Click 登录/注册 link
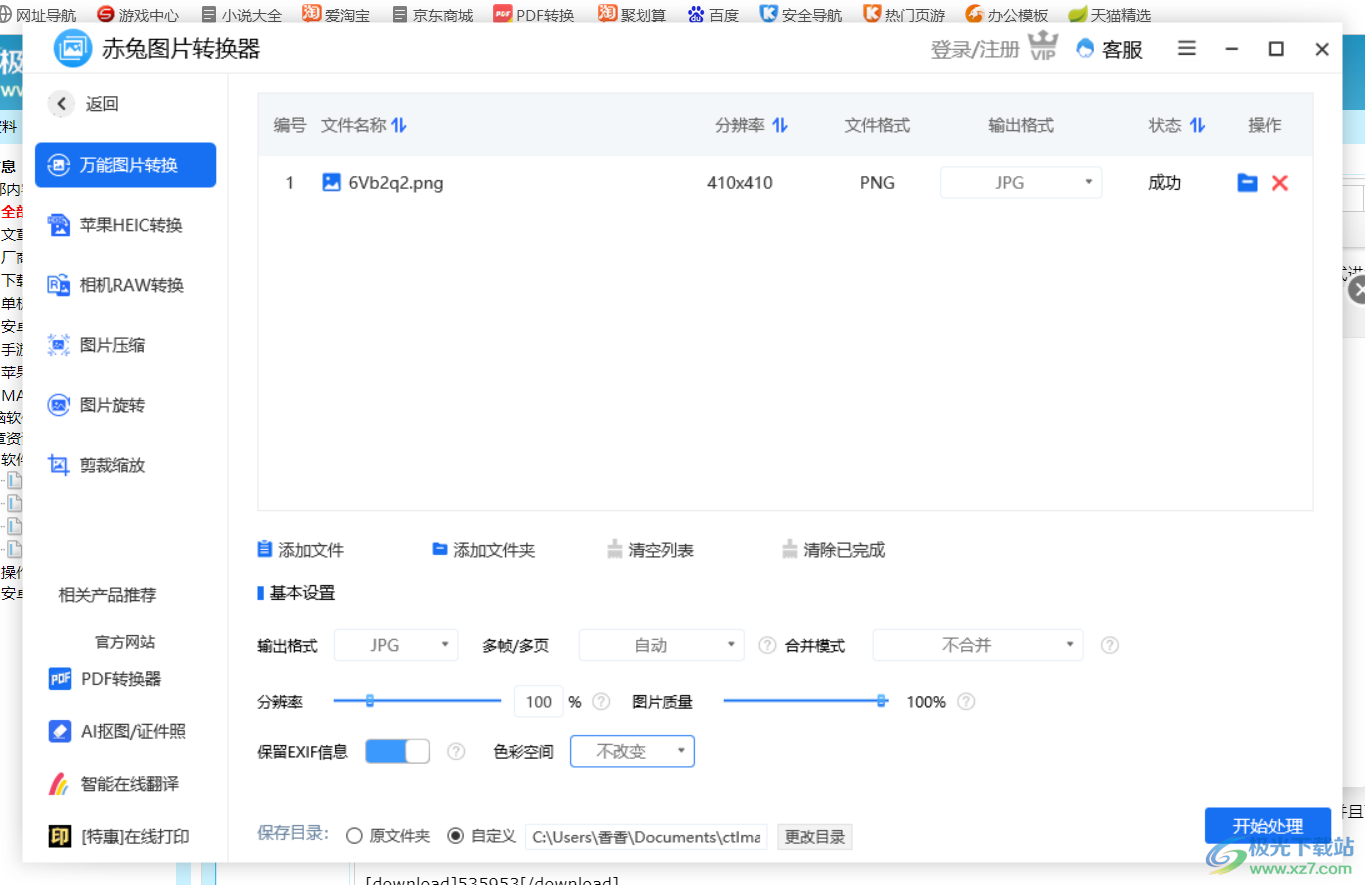Image resolution: width=1365 pixels, height=885 pixels. (975, 49)
